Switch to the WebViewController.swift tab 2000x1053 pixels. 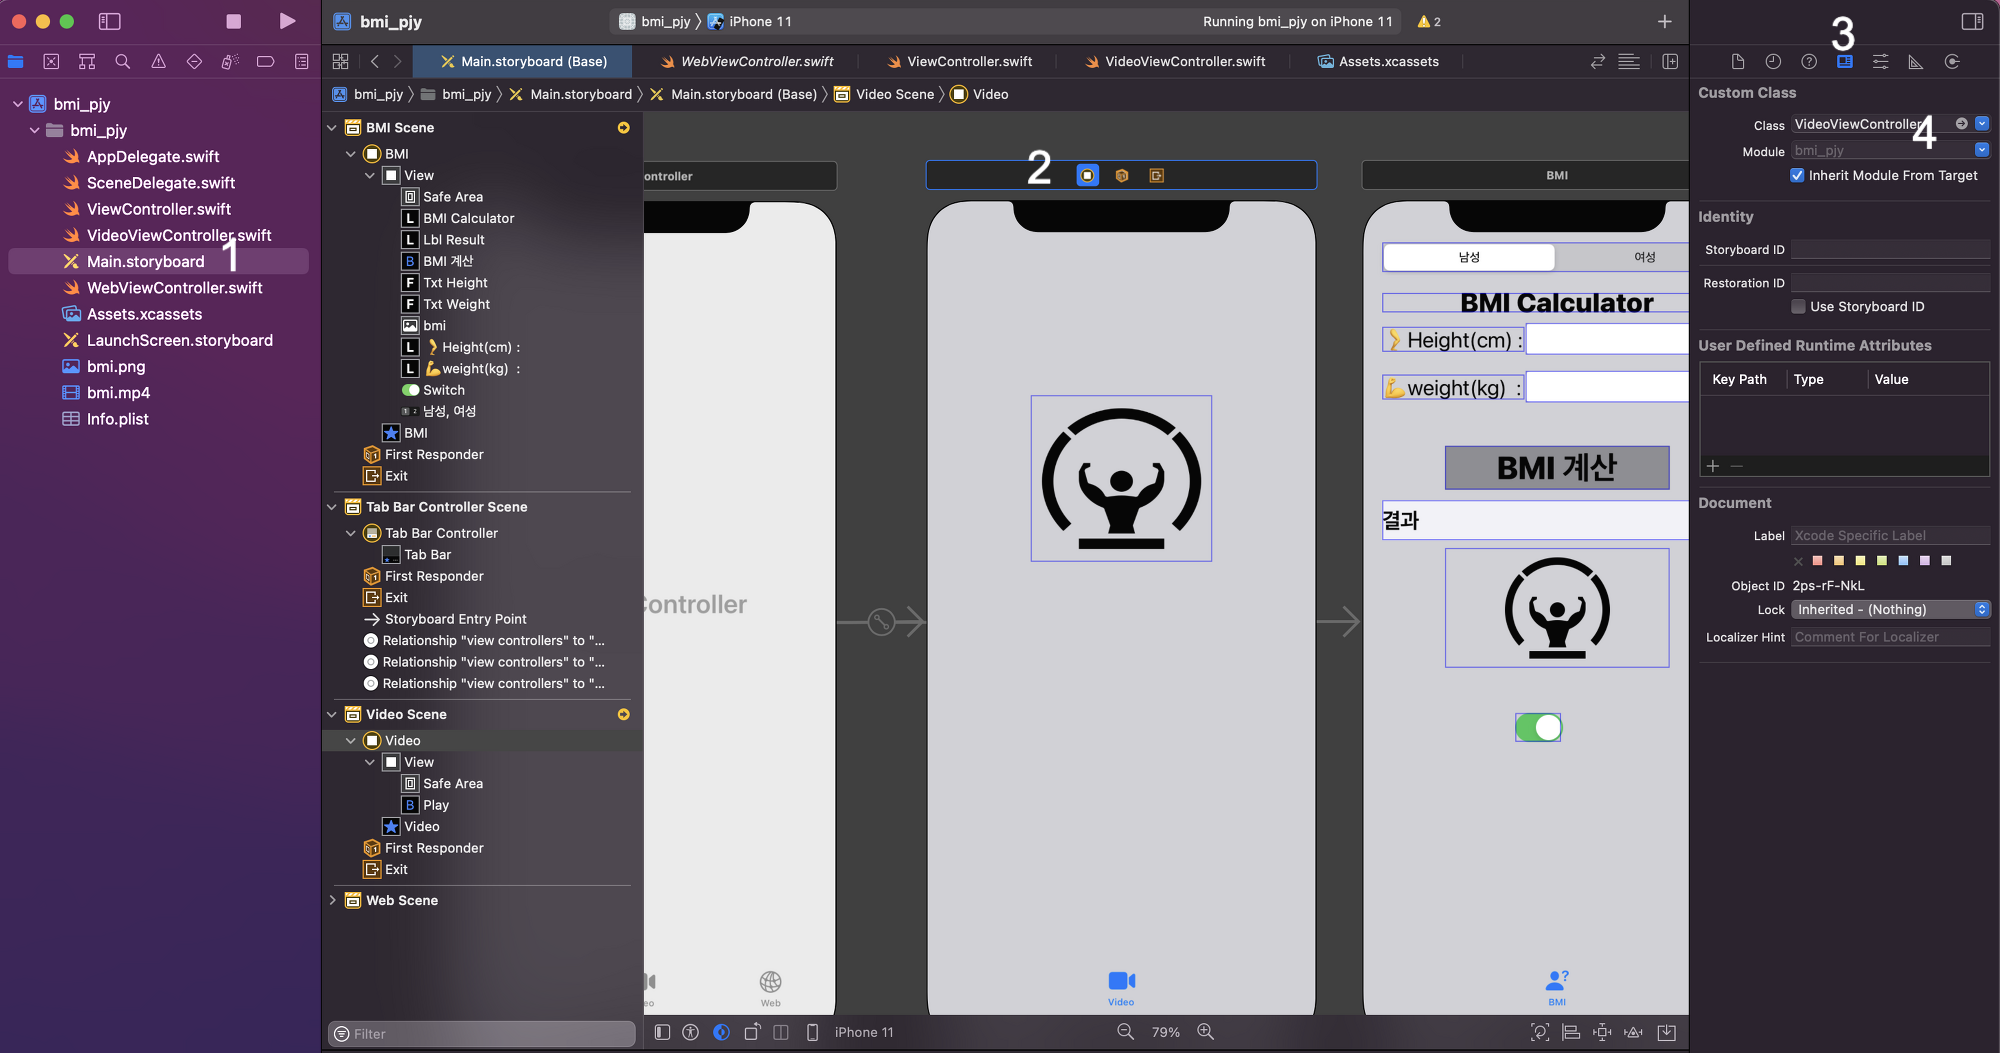[746, 62]
